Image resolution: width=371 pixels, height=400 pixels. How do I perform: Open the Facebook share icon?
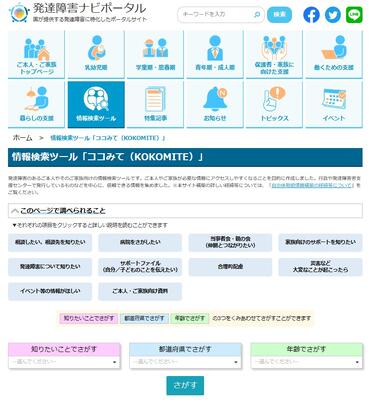pos(311,15)
